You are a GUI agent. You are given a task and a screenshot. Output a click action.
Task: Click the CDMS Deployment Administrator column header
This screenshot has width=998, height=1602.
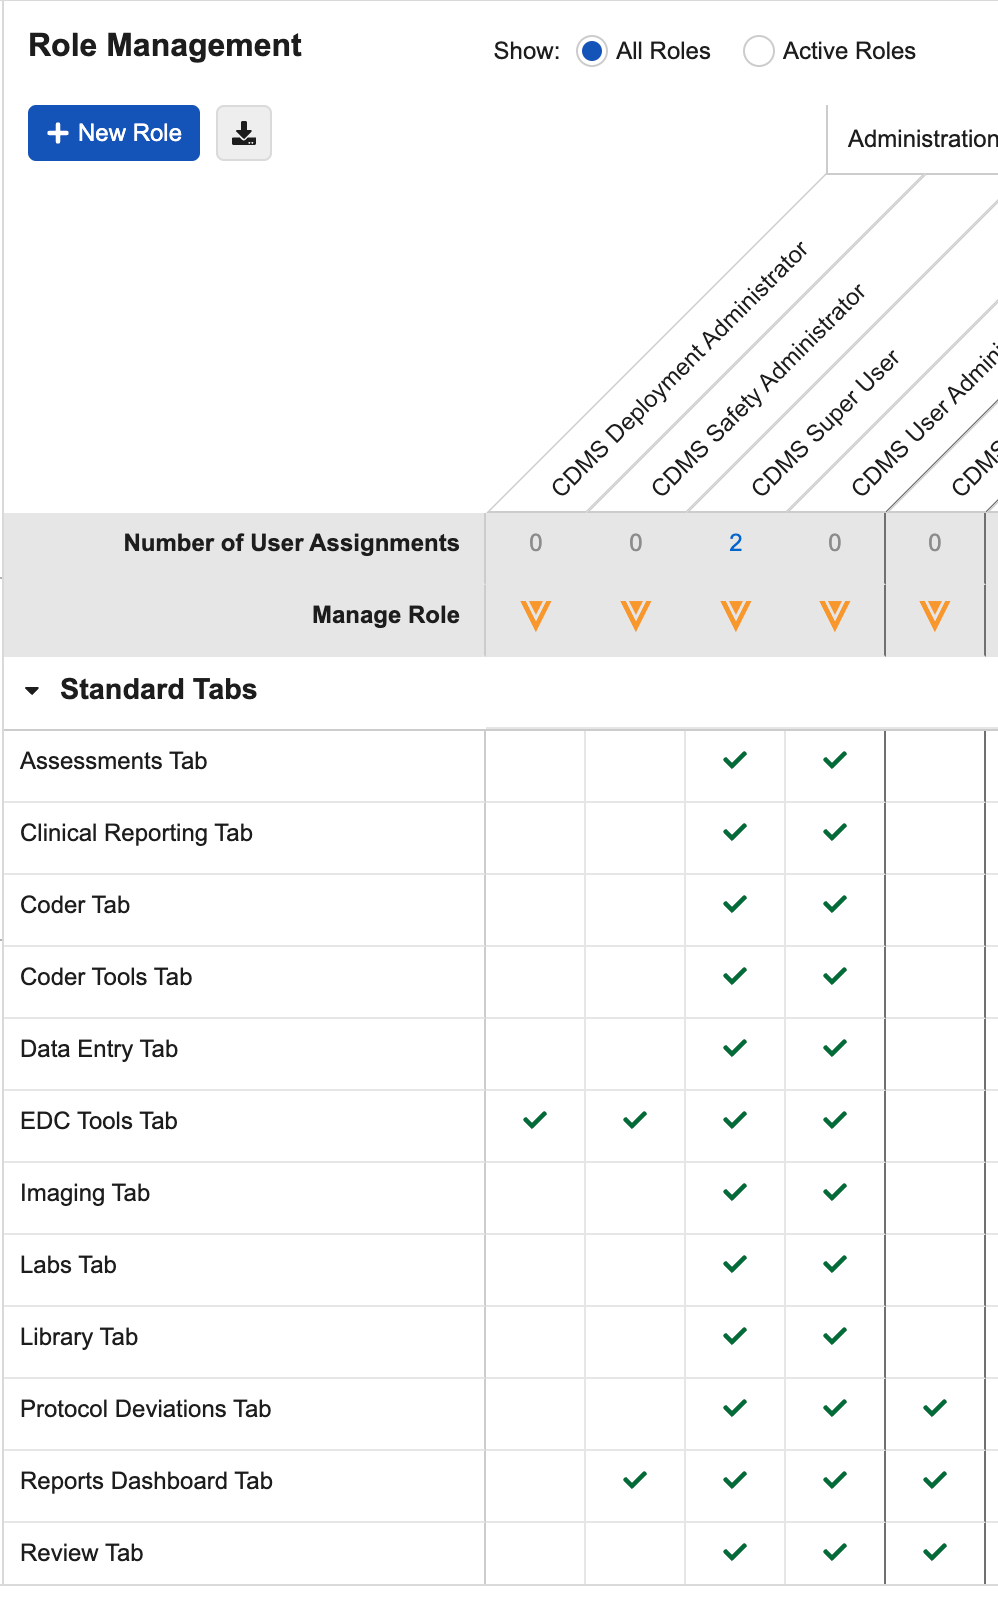point(680,368)
